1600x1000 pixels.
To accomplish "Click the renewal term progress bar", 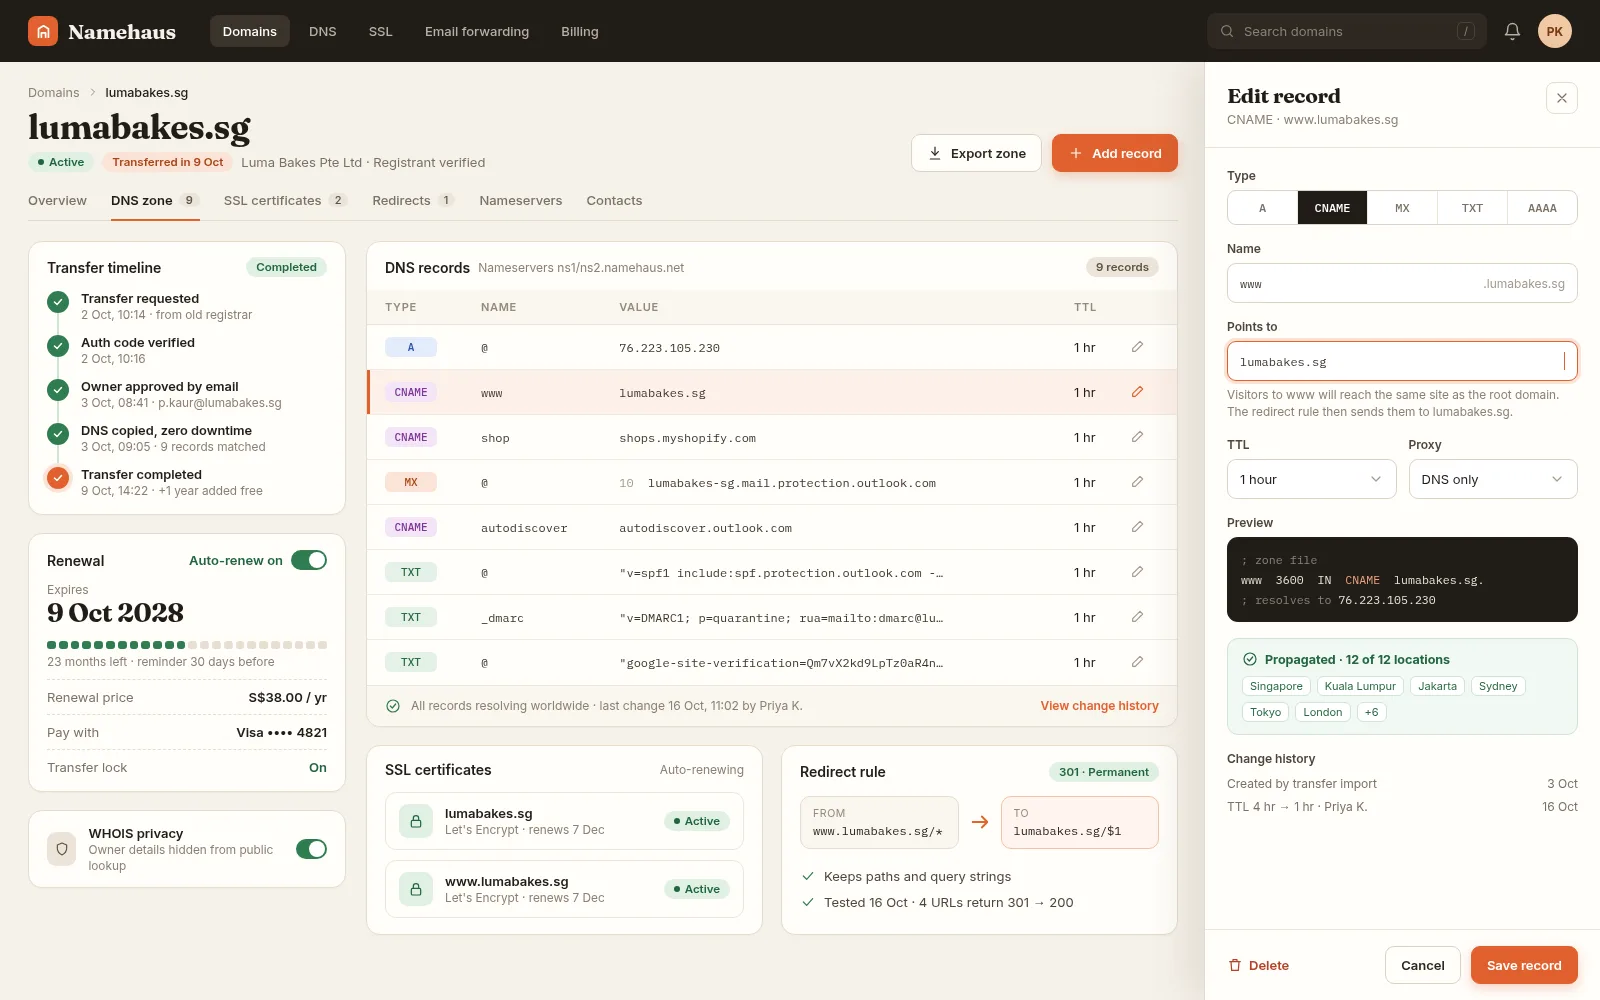I will 187,645.
